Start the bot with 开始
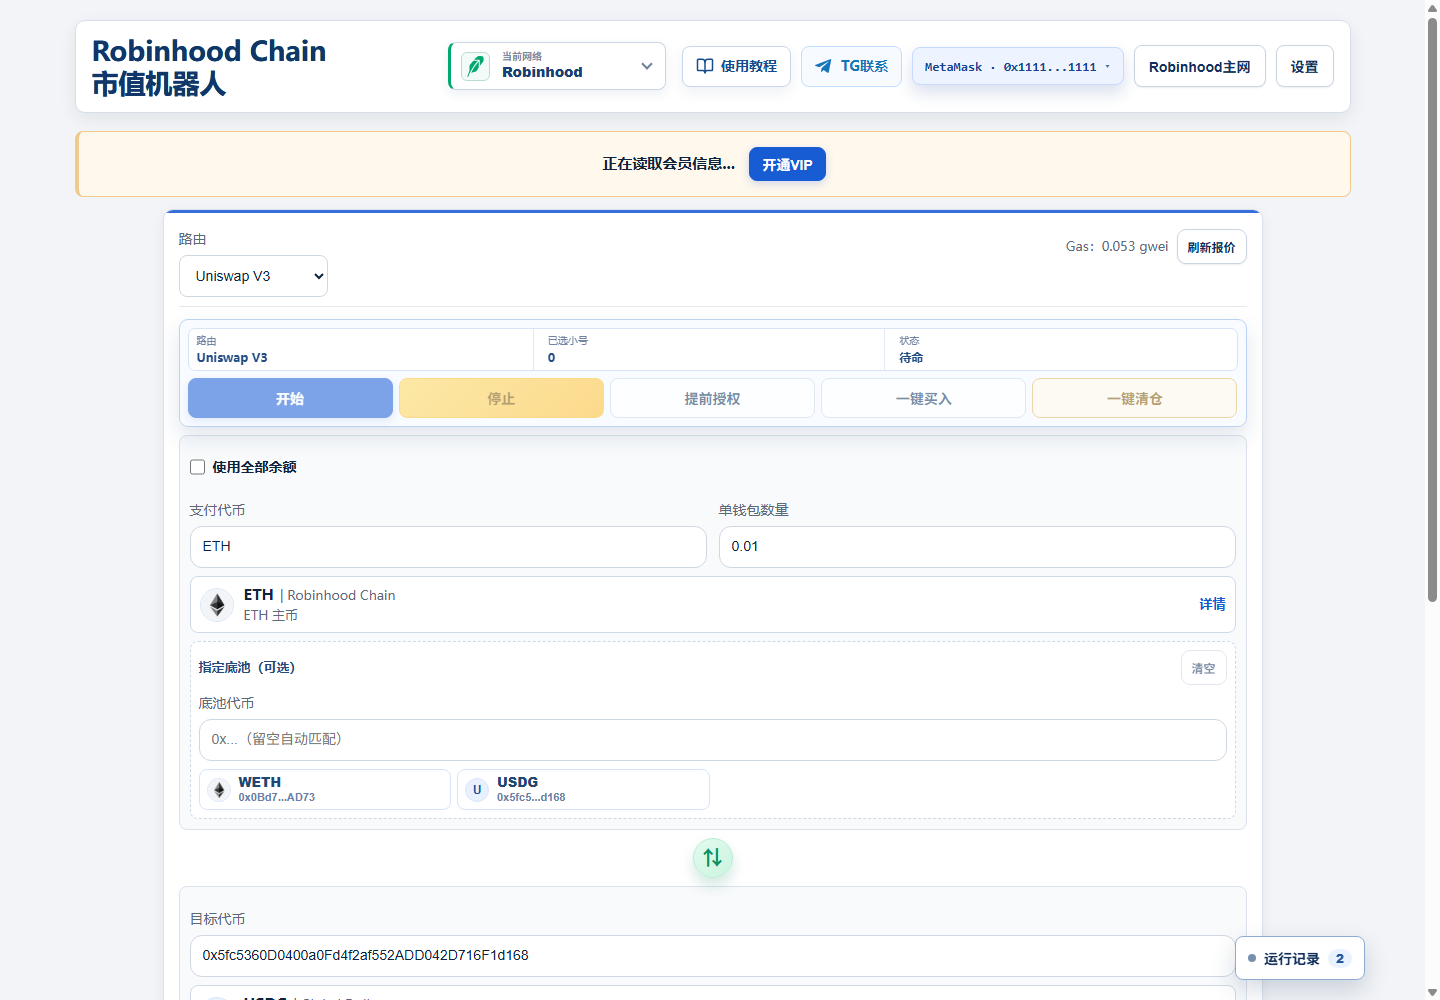This screenshot has height=1000, width=1440. click(x=290, y=398)
